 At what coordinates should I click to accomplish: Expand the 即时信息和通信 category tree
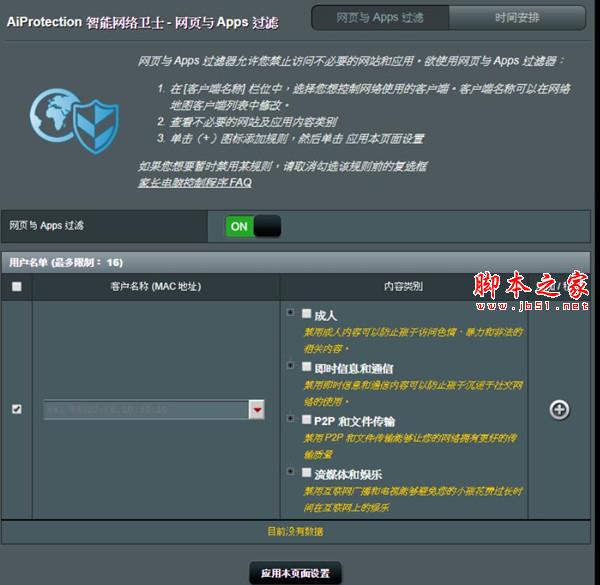[290, 365]
